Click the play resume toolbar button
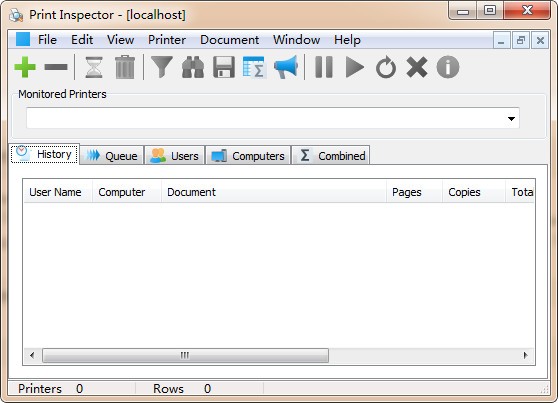The width and height of the screenshot is (558, 403). 355,67
